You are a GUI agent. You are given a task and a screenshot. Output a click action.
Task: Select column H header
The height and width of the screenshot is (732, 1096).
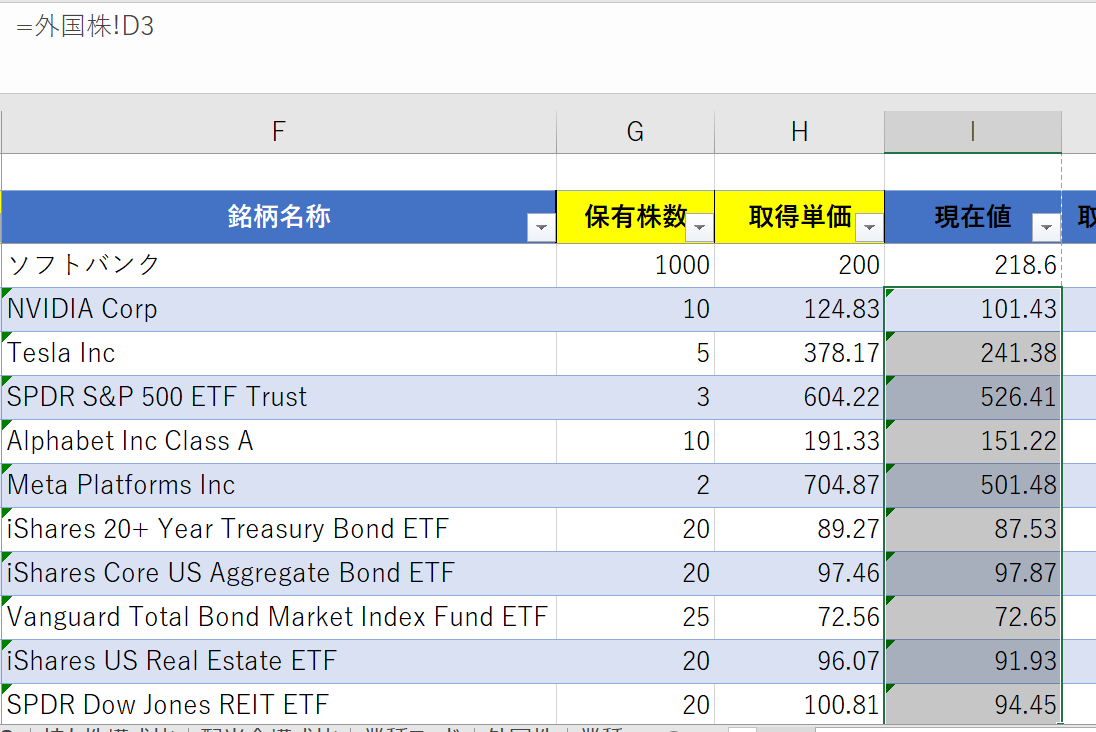click(x=800, y=131)
